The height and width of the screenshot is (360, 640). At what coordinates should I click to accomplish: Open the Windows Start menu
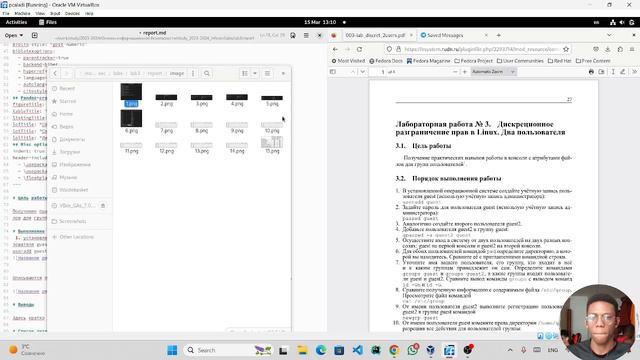click(x=172, y=350)
